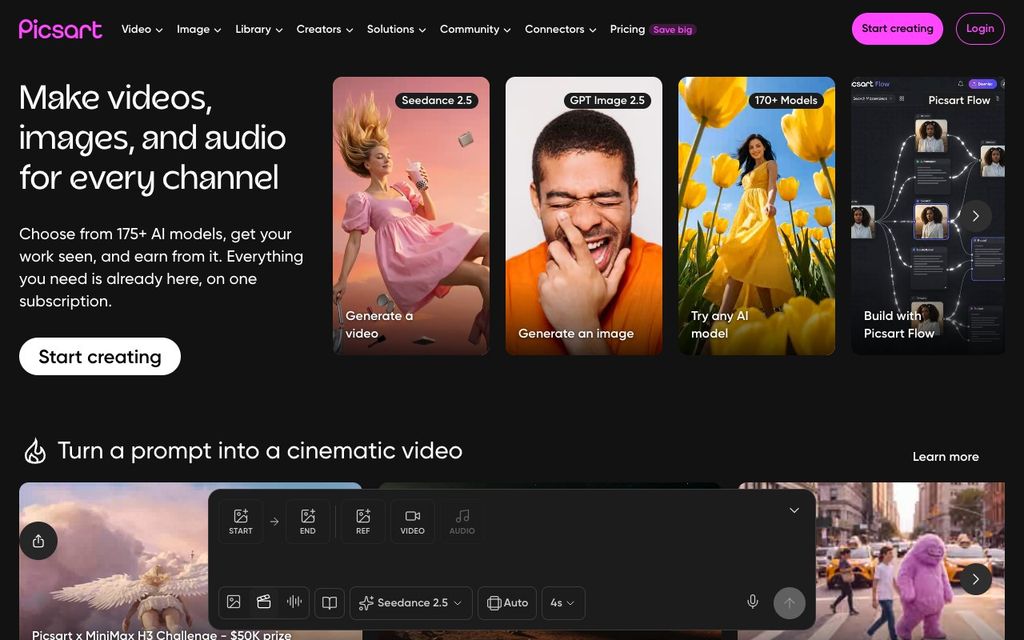Image resolution: width=1024 pixels, height=640 pixels.
Task: Open the Pricing page
Action: pos(627,29)
